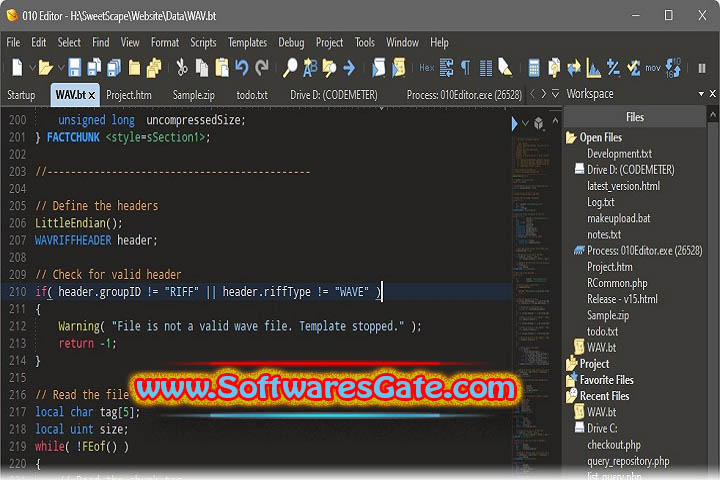Expand the Open File dropdown arrow
The image size is (720, 480).
click(61, 68)
